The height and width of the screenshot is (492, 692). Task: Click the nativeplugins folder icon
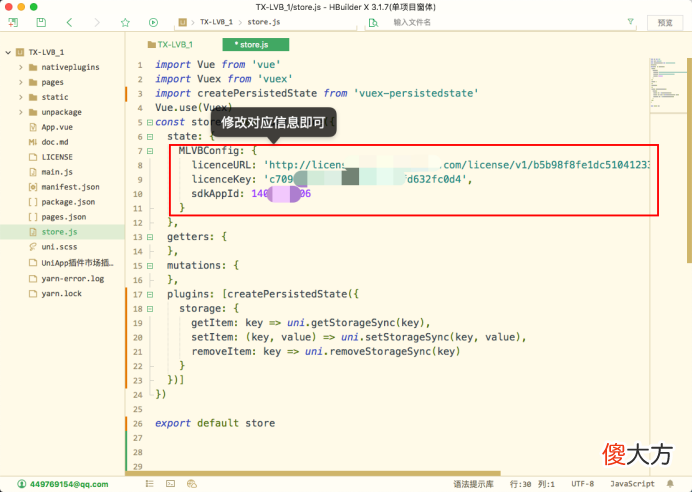click(x=33, y=67)
